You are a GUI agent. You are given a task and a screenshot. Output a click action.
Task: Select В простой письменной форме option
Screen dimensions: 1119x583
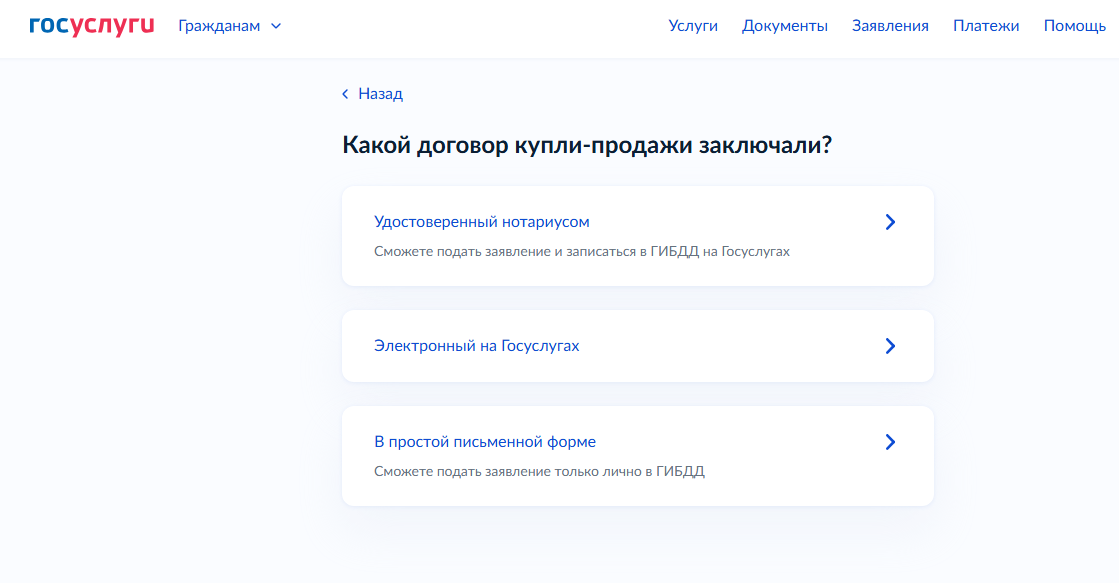pos(637,456)
